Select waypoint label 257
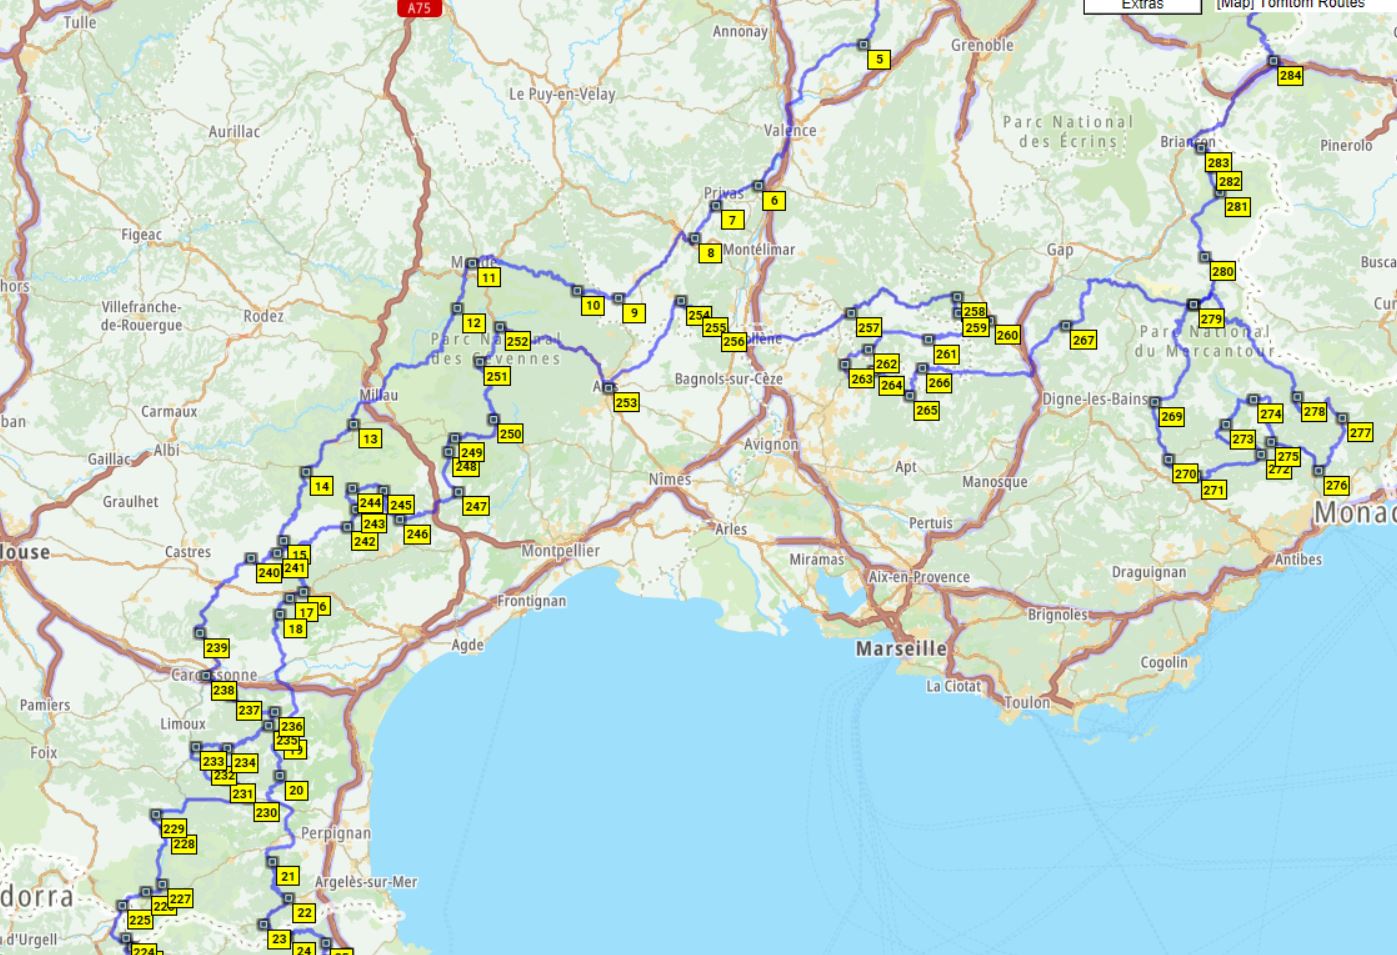This screenshot has height=955, width=1397. (x=868, y=327)
